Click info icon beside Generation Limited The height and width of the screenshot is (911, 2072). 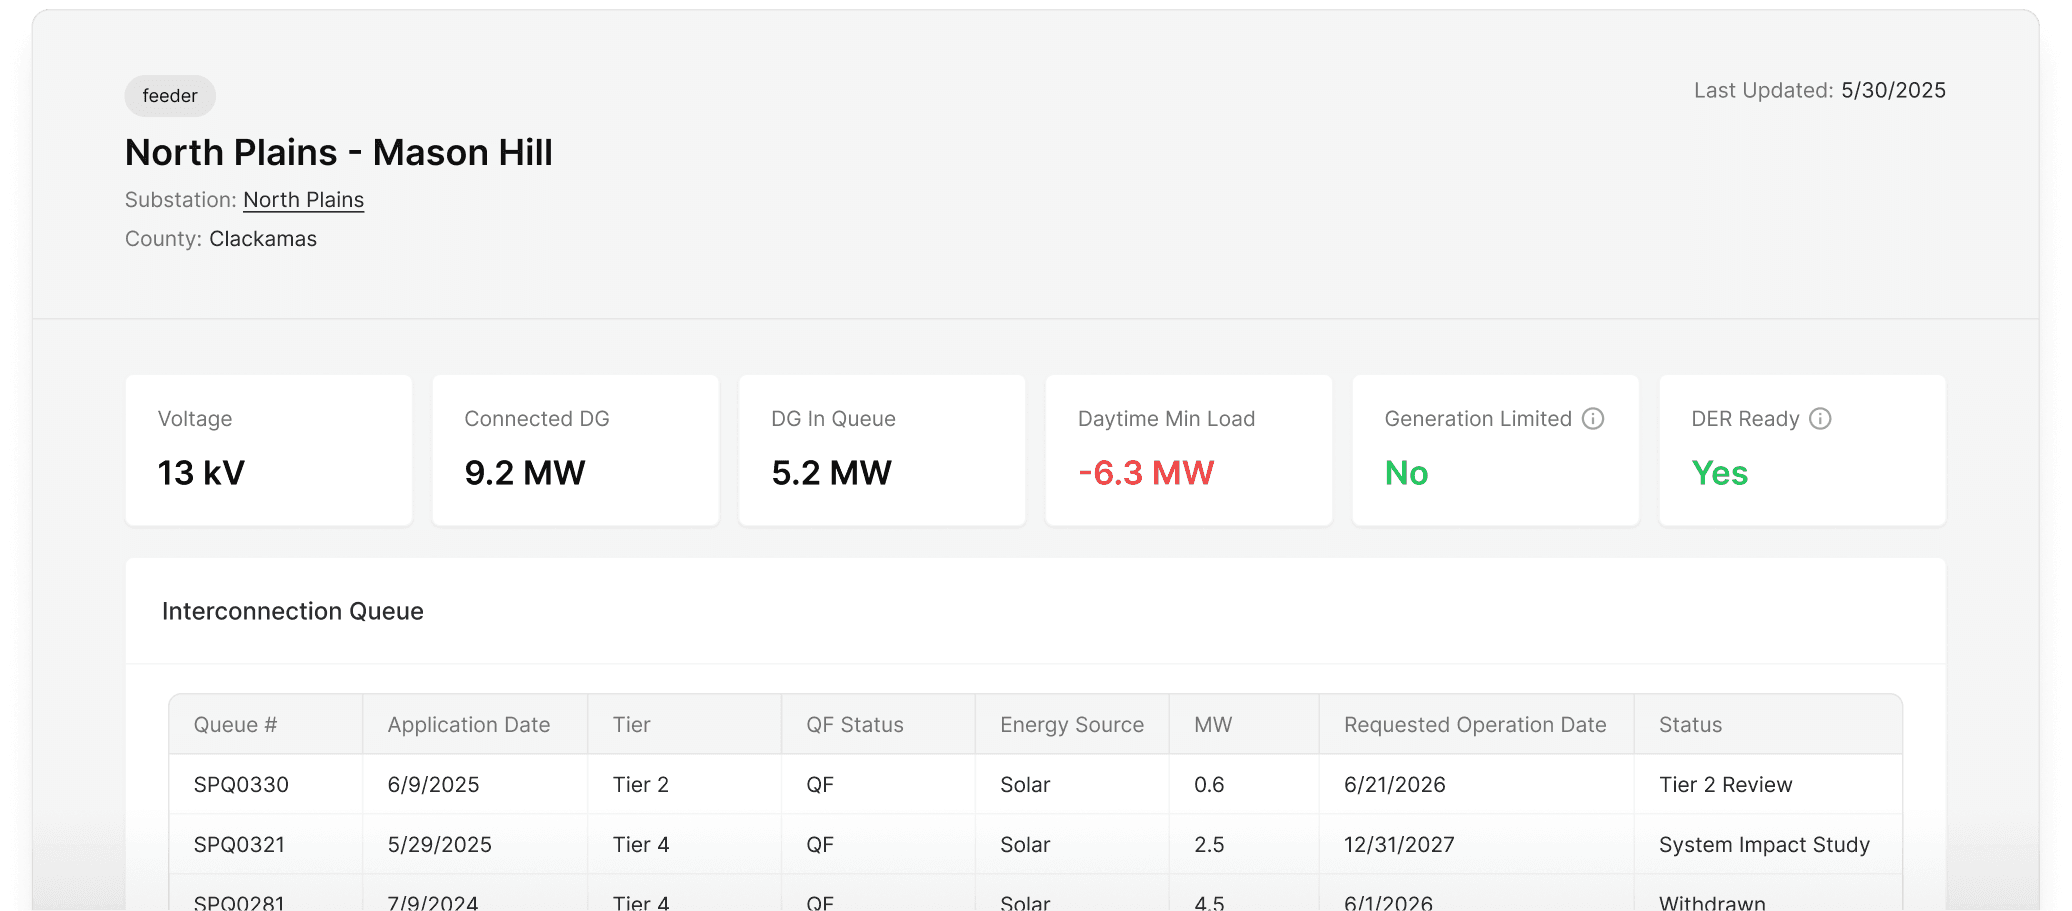[x=1593, y=419]
